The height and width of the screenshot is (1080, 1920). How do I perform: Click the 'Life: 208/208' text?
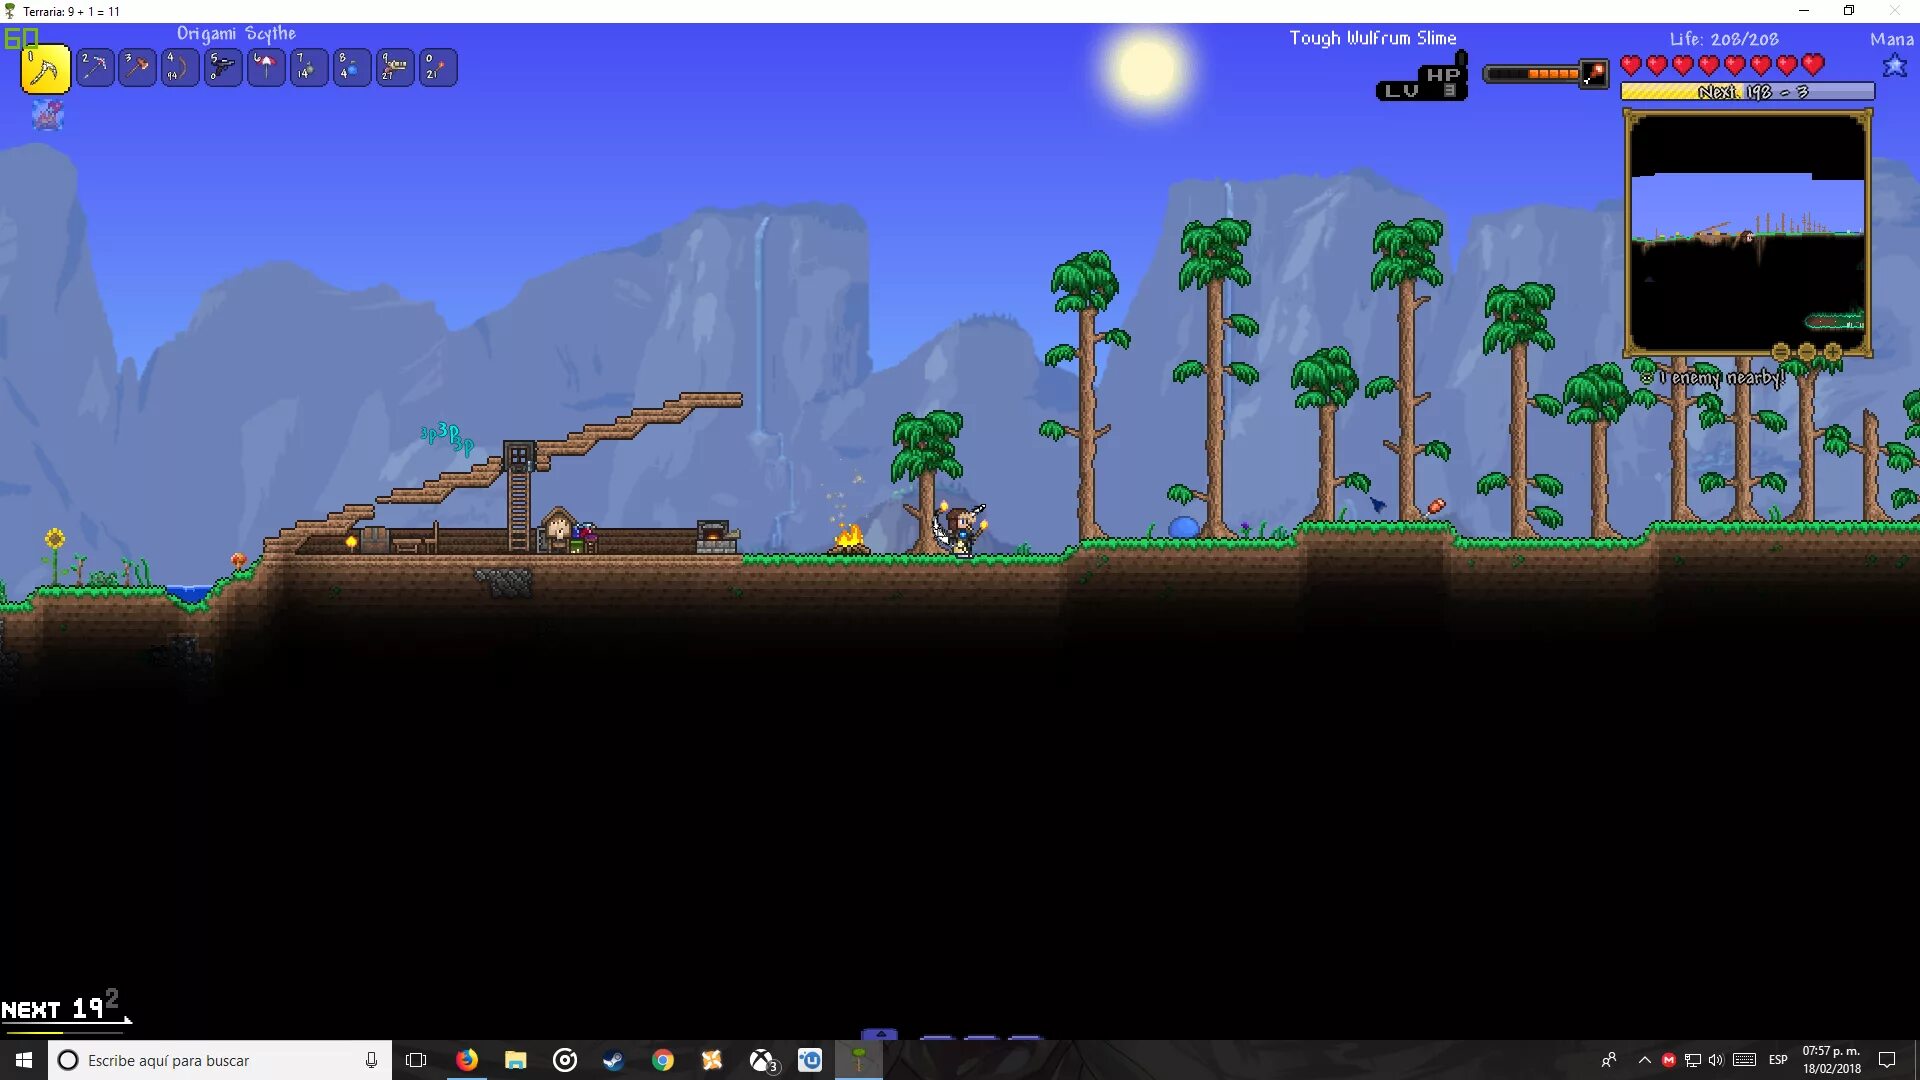click(x=1724, y=39)
